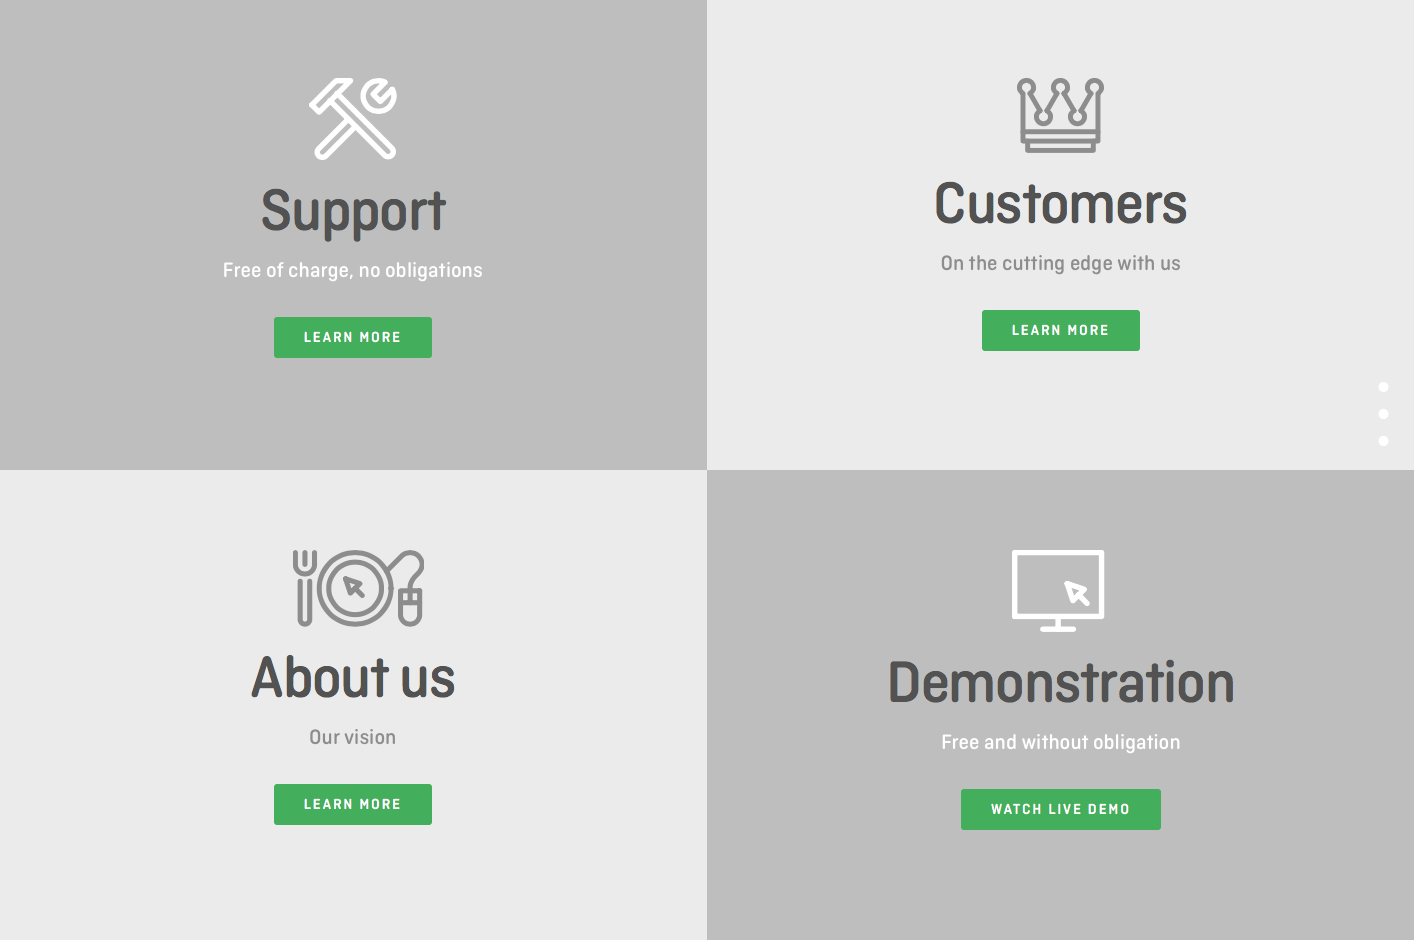Click Learn More under About us
This screenshot has width=1414, height=940.
[353, 805]
